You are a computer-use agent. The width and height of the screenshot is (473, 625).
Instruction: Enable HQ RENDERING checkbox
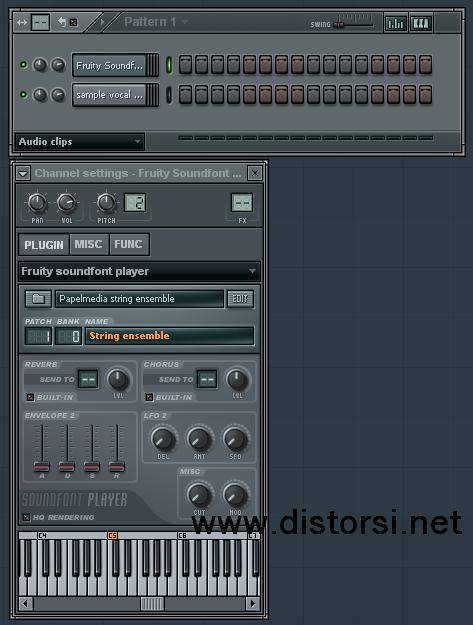[26, 517]
